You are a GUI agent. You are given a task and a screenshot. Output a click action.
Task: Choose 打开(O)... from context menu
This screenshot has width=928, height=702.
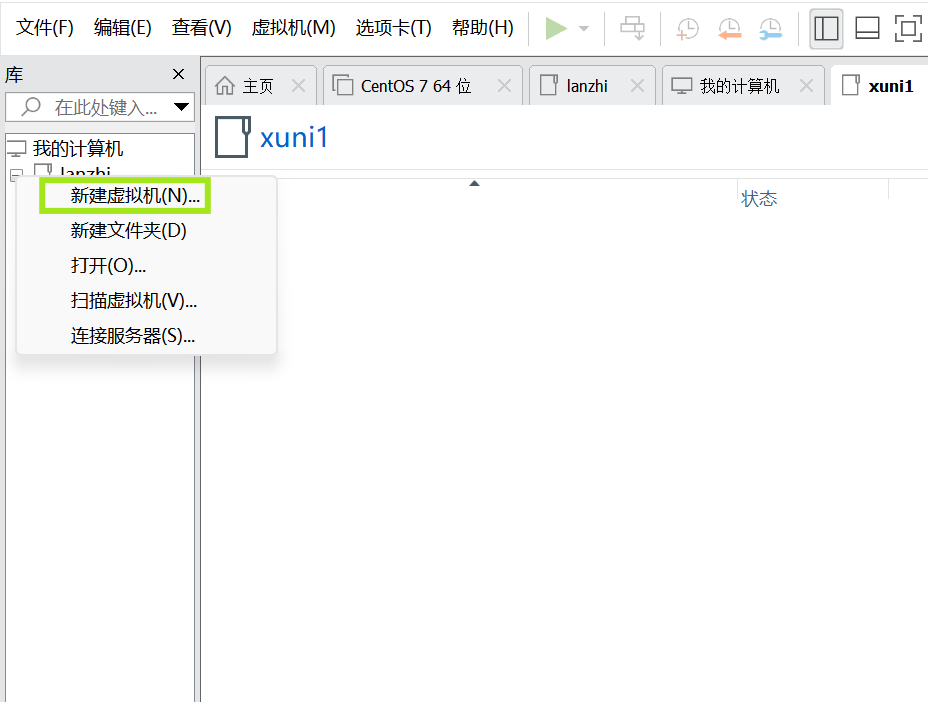[108, 265]
